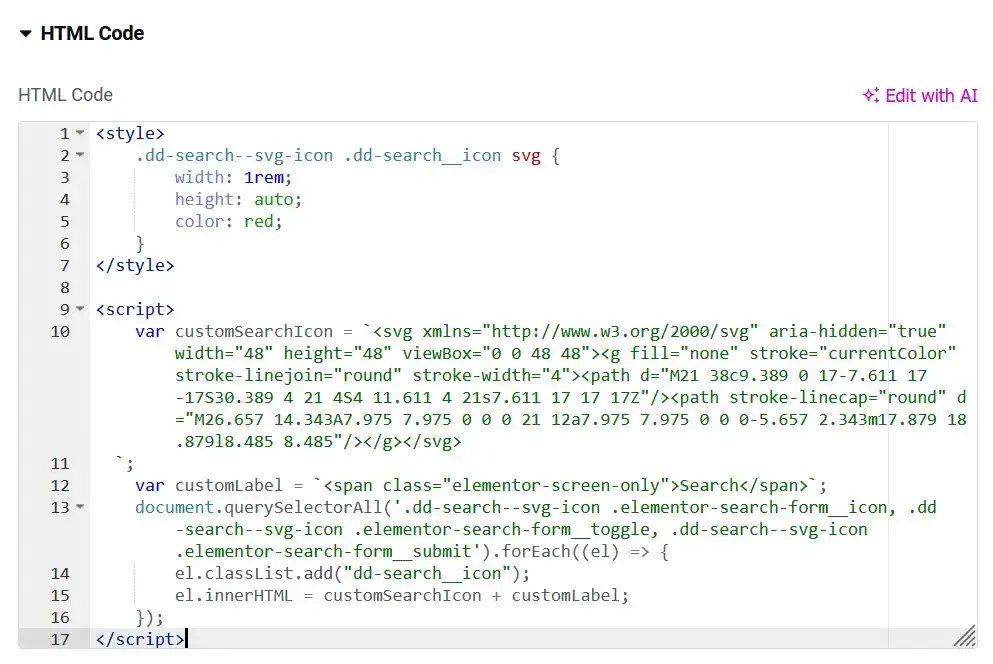Click the .dd-search--svg-icon selector line
Screen dimensions: 993x664
pos(347,156)
